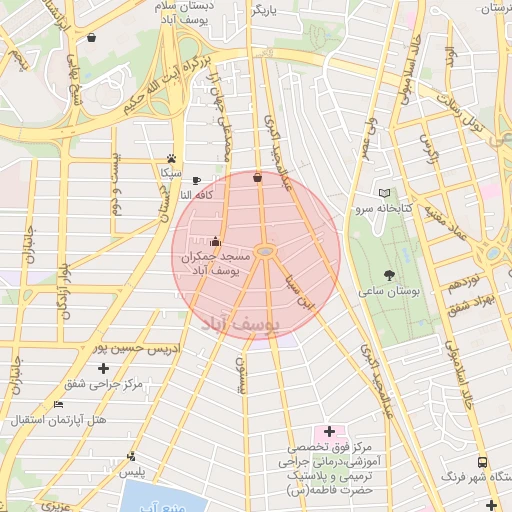The image size is (512, 512).
Task: Click the ابن سینا street label
Action: pyautogui.click(x=299, y=293)
